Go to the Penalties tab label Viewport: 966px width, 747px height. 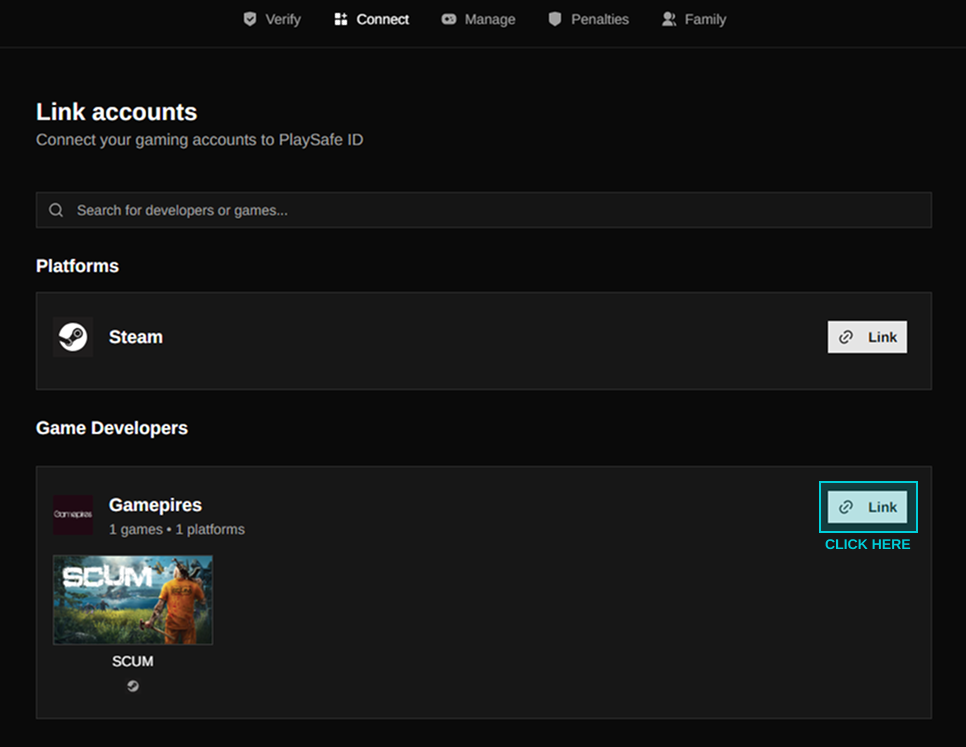(599, 19)
